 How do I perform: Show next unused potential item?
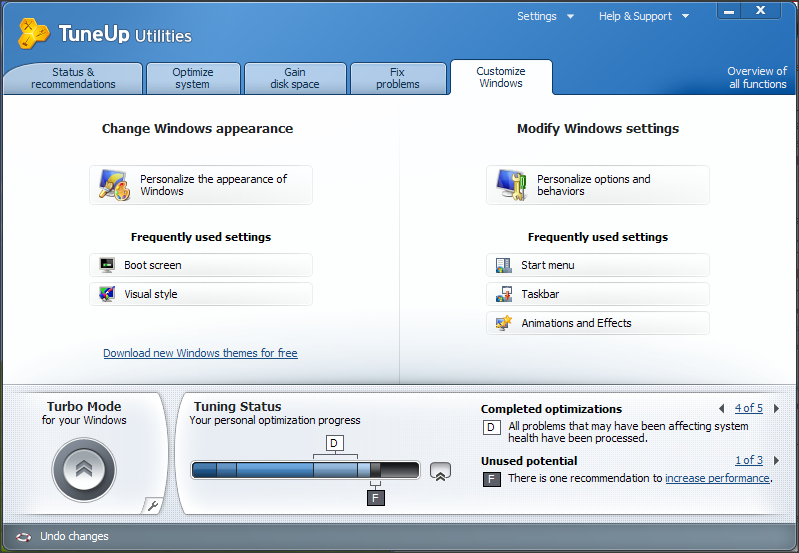(776, 460)
